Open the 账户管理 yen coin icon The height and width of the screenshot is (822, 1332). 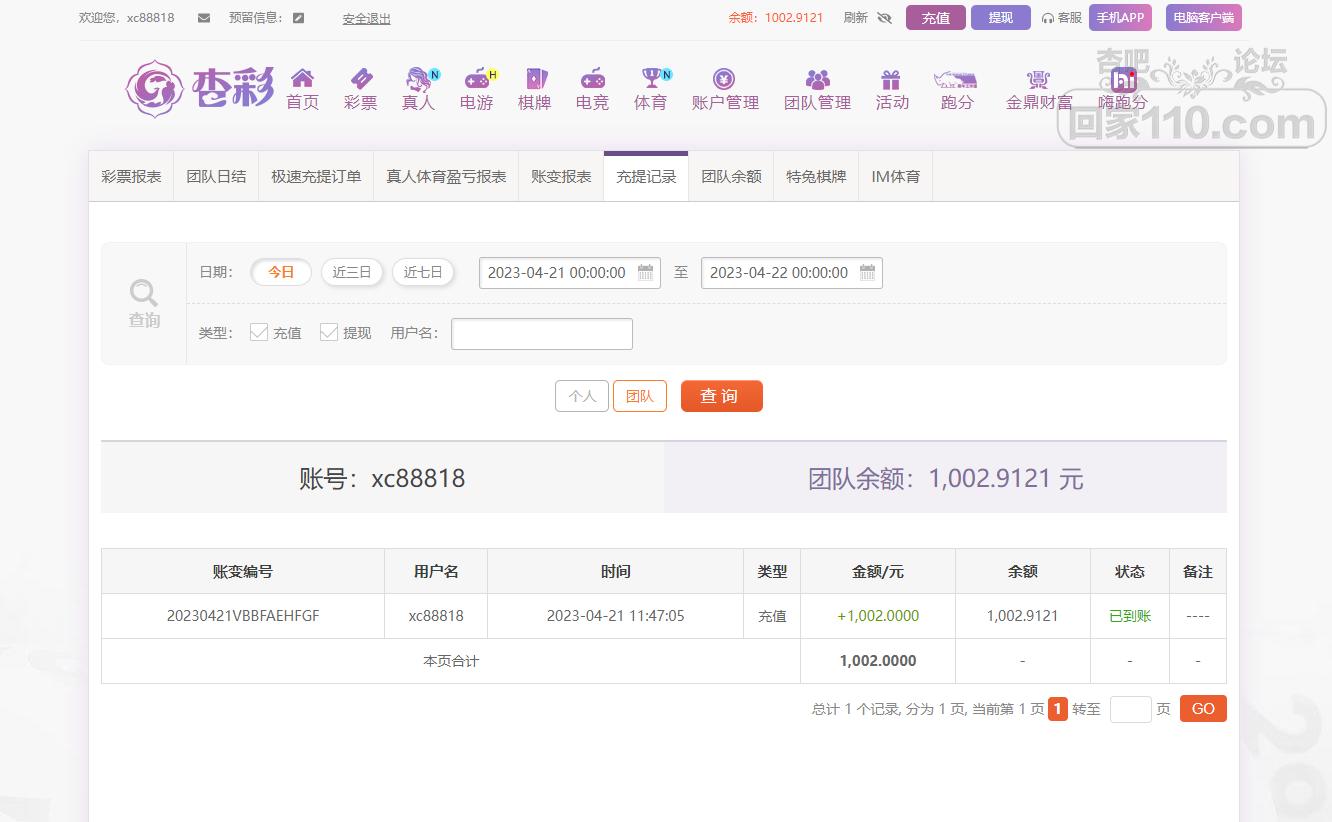[x=724, y=79]
